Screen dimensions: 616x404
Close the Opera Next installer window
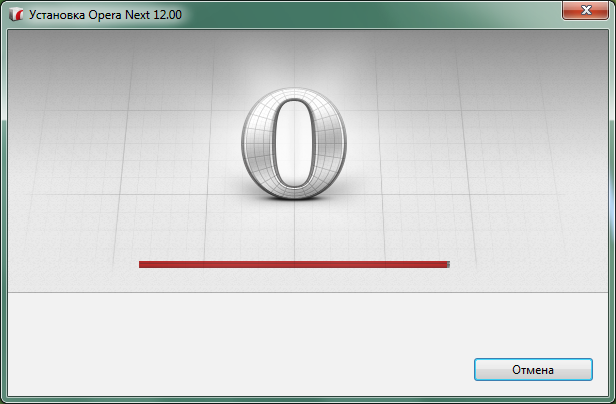coord(585,10)
